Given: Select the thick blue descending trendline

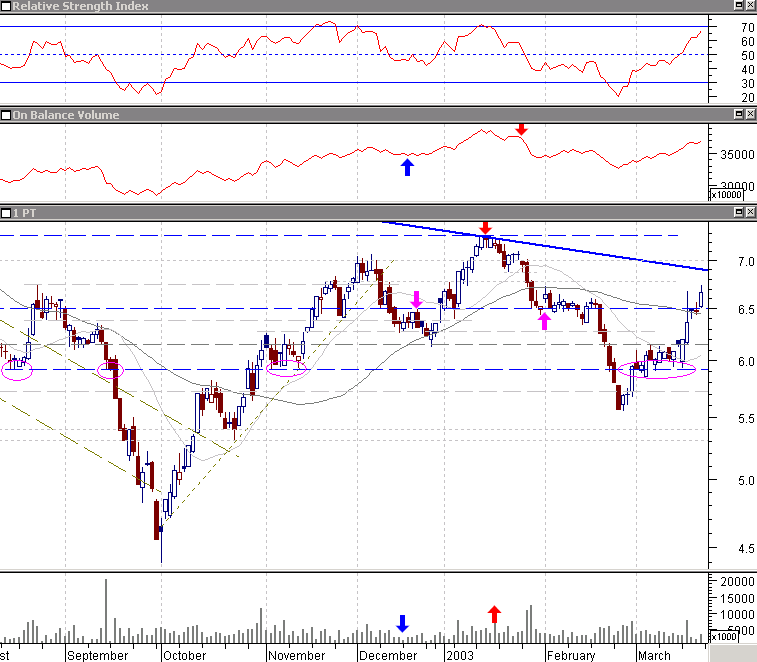Looking at the screenshot, I should (546, 246).
